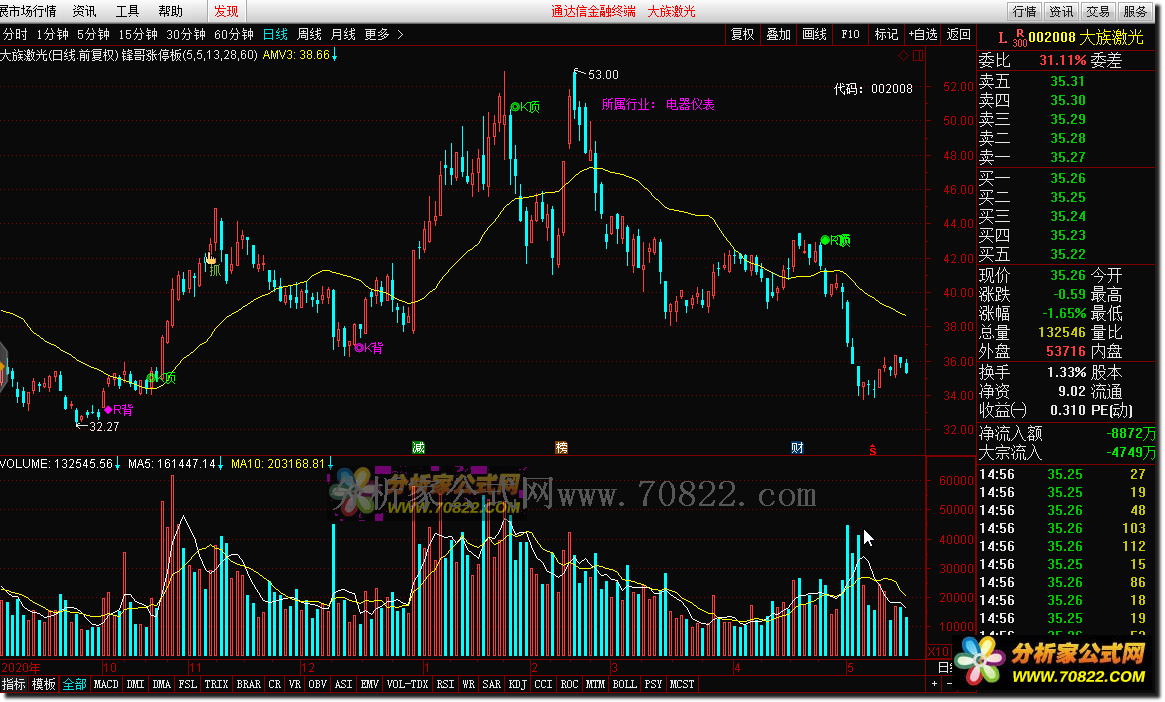The image size is (1165, 702).
Task: Click the red L icon beside stock code
Action: pos(1002,38)
